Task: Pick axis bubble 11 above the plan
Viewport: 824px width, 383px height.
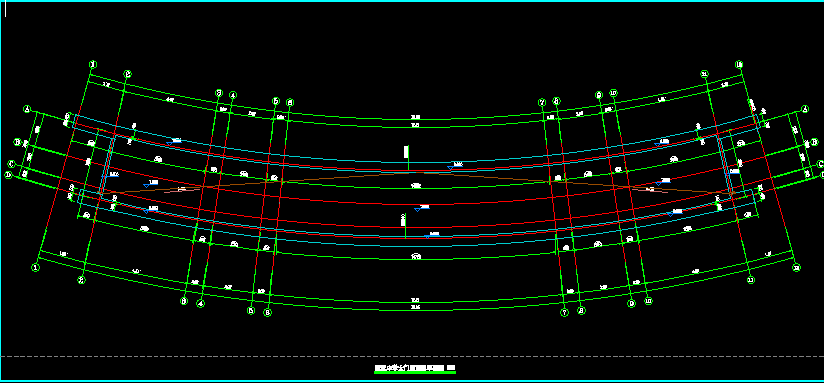Action: point(705,74)
